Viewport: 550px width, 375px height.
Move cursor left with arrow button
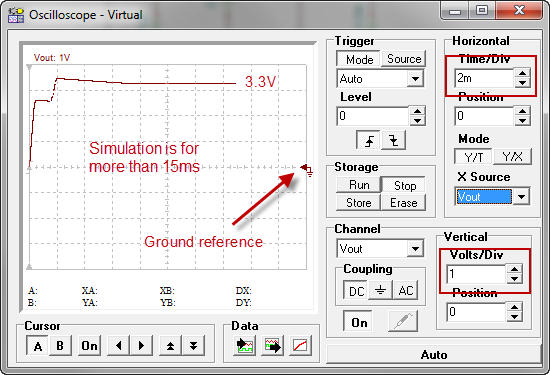pyautogui.click(x=119, y=346)
